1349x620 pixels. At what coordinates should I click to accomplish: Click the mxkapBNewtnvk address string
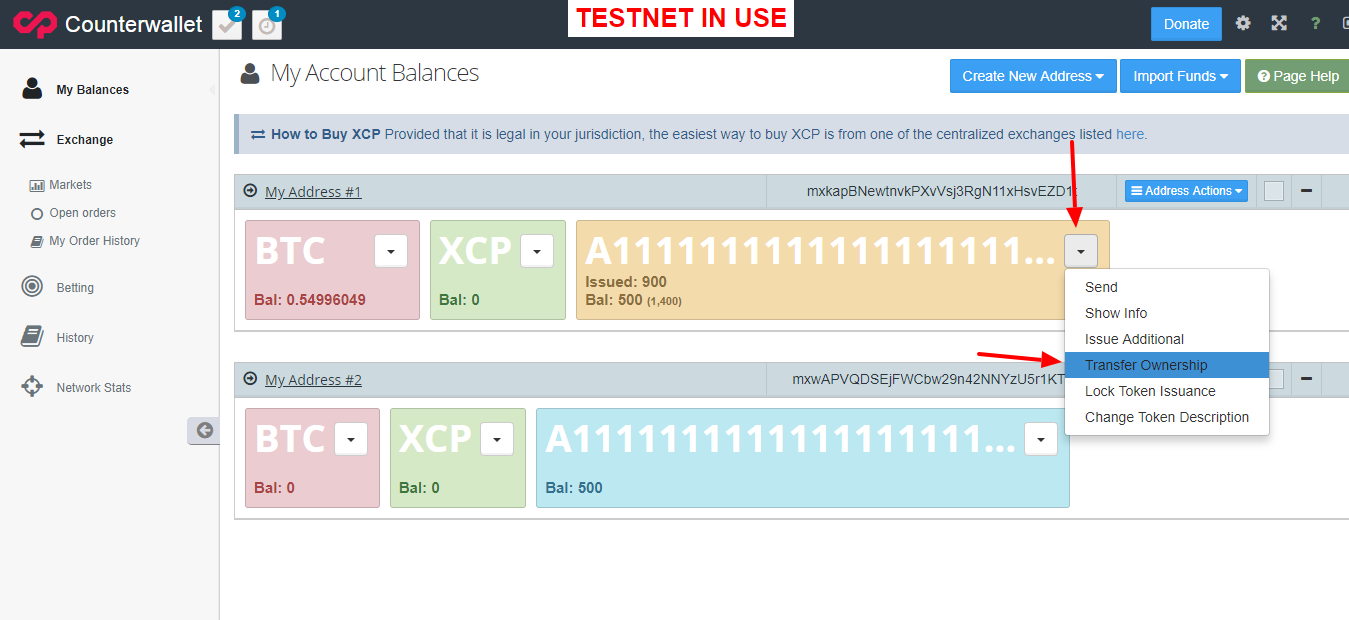pos(941,191)
